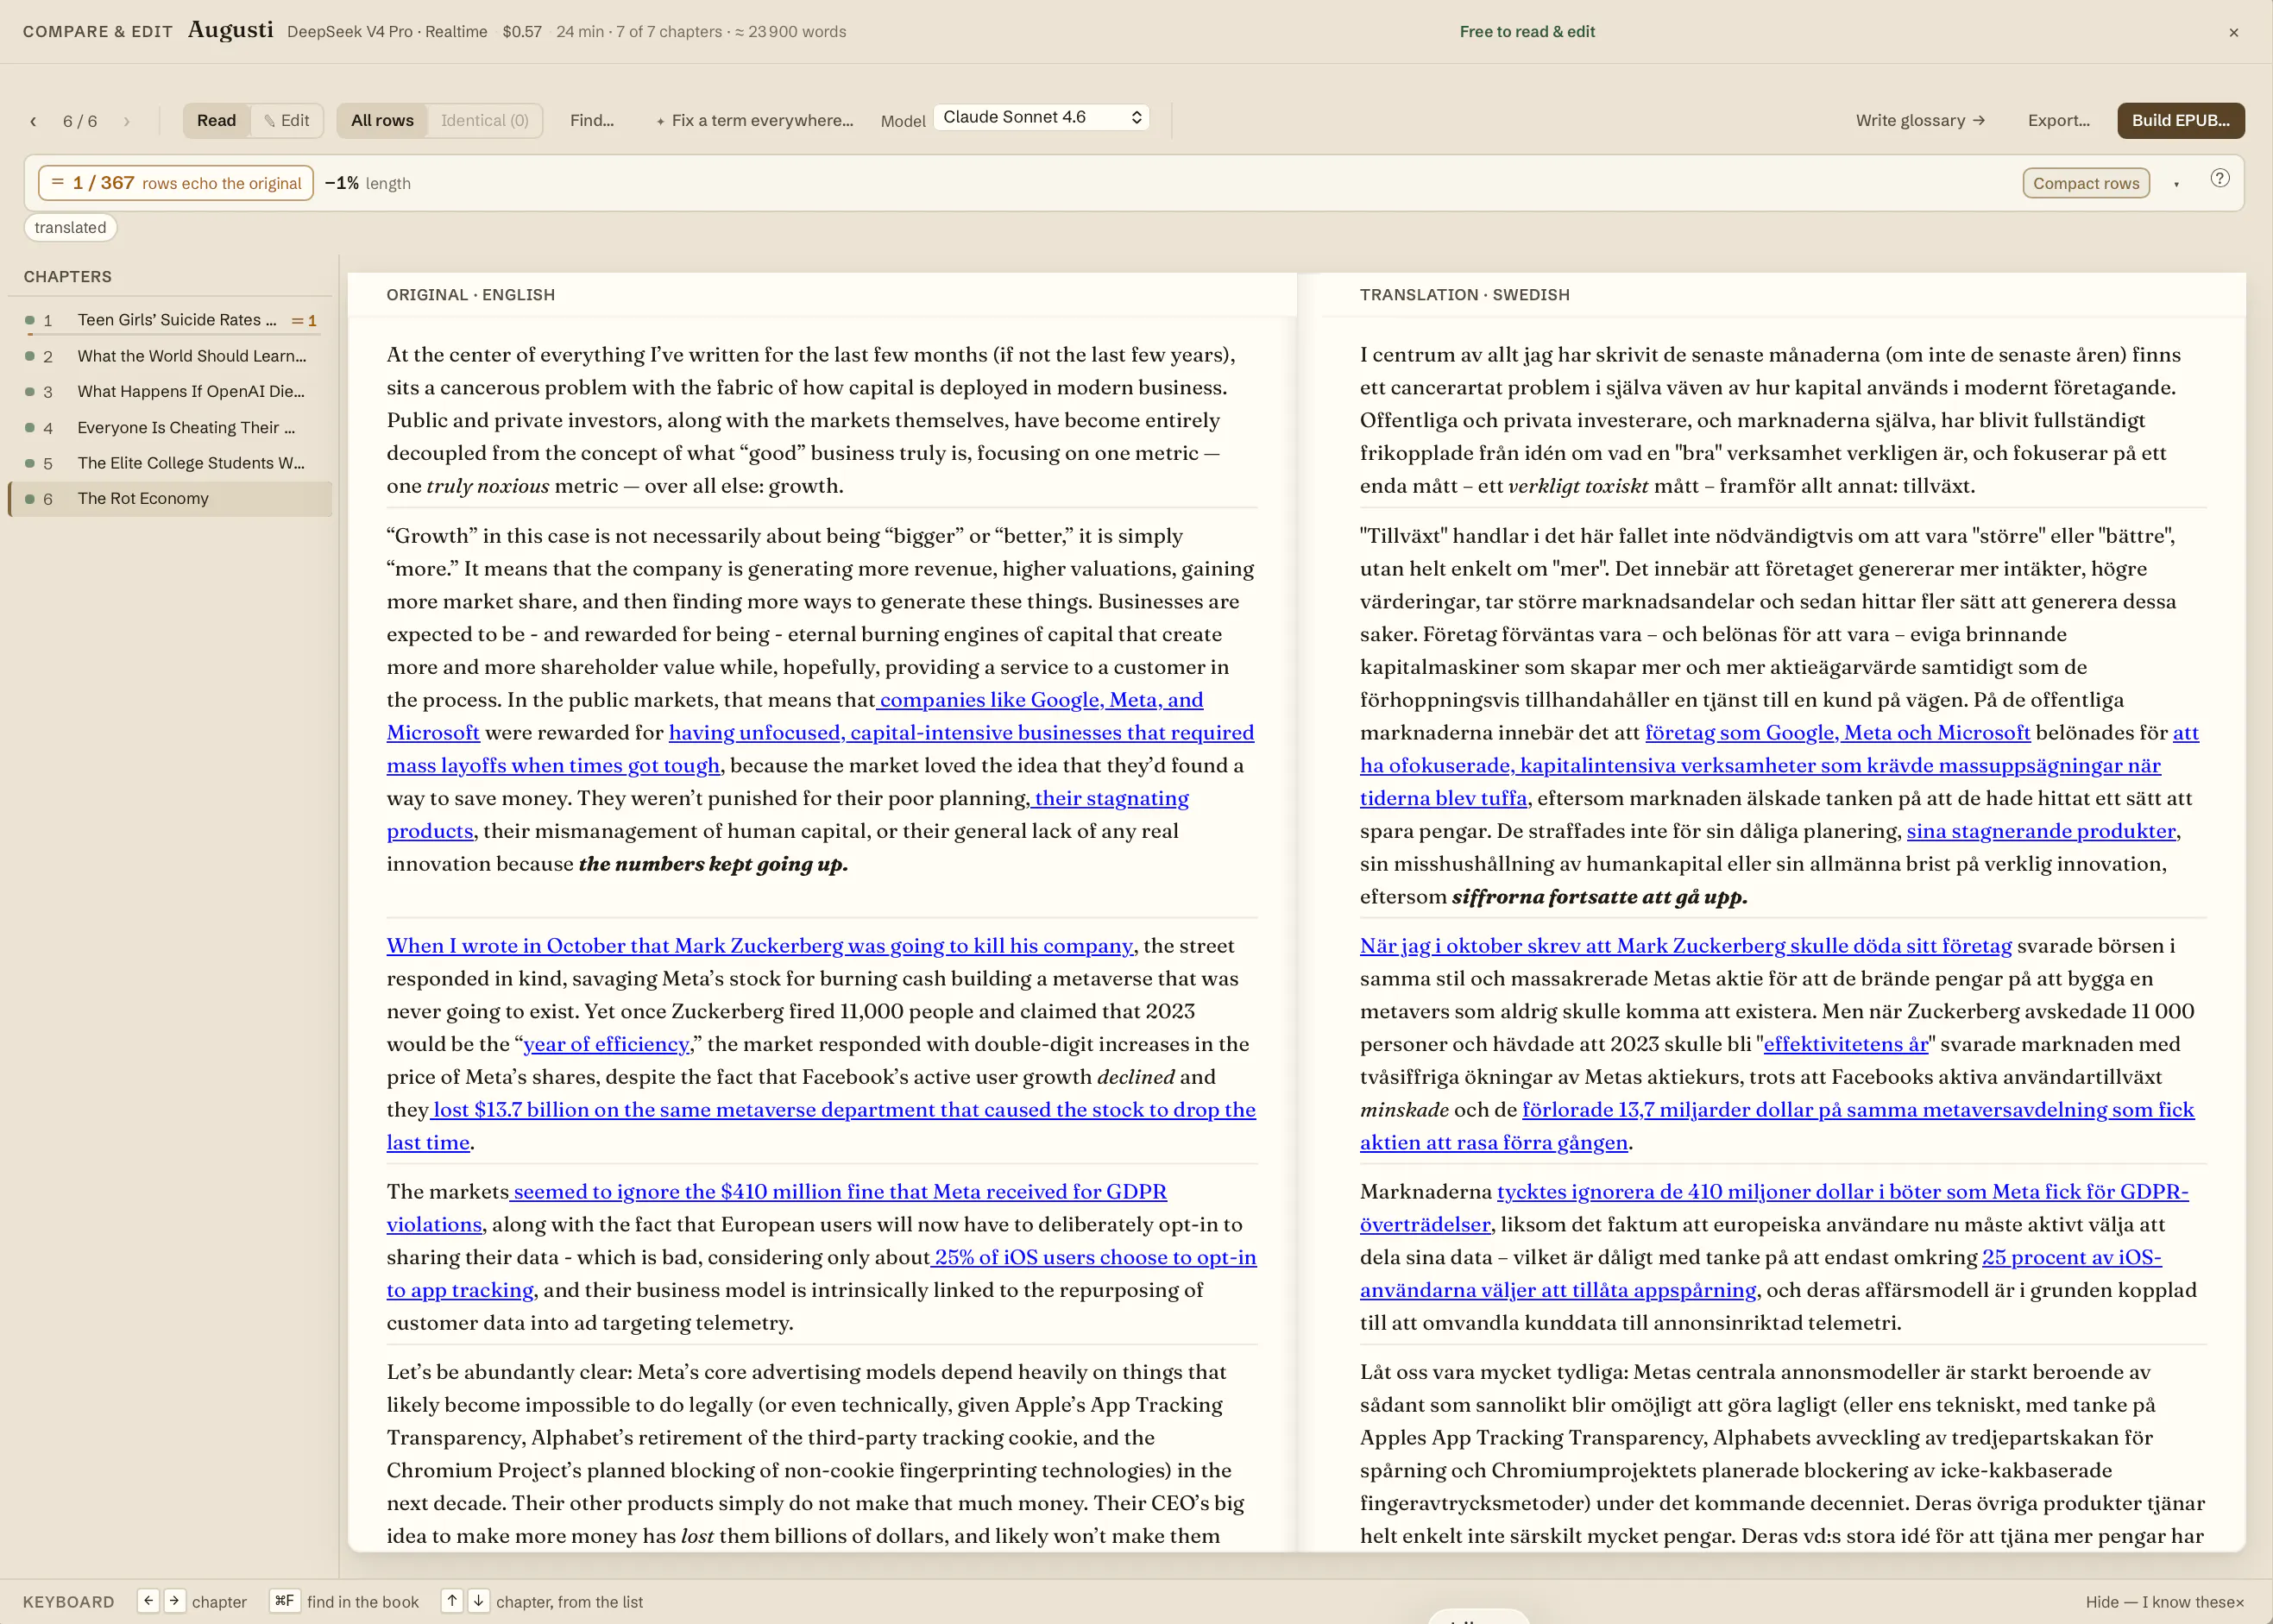Click Write glossary →
This screenshot has height=1624, width=2273.
(x=1920, y=121)
